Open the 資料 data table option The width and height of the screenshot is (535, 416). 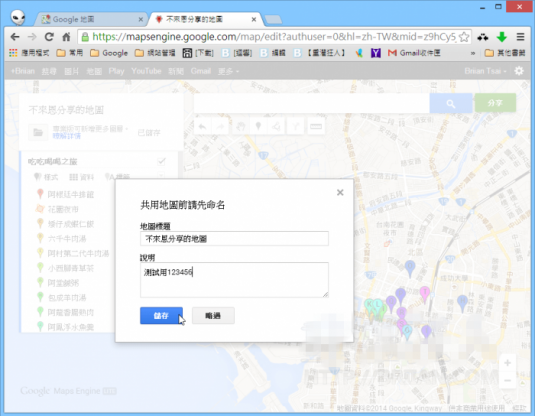[x=82, y=177]
